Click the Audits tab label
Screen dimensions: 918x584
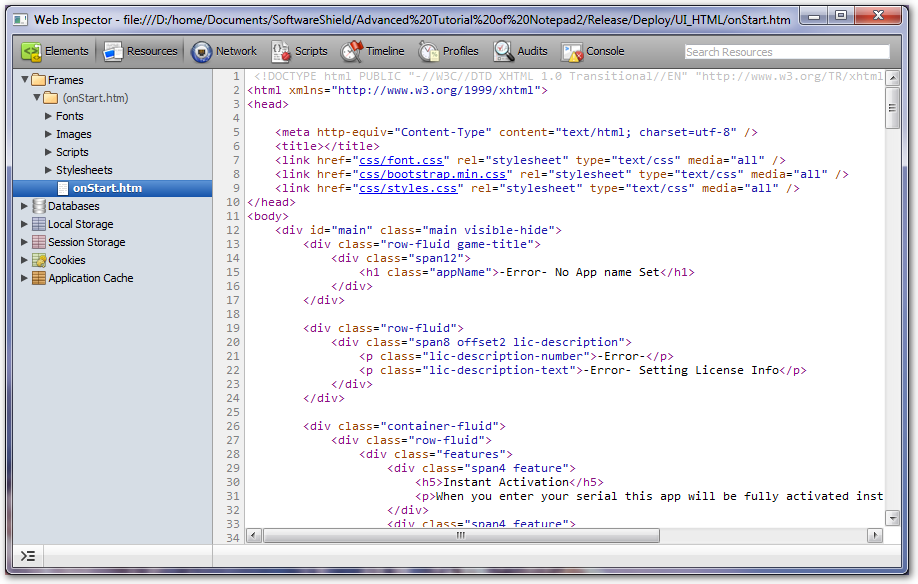[532, 51]
